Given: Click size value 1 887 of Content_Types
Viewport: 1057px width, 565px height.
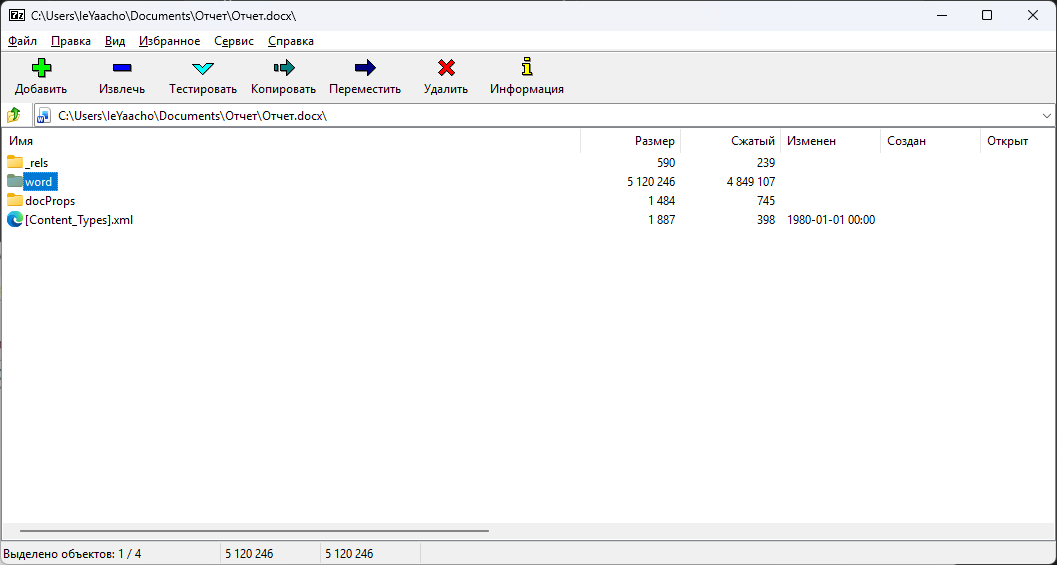Looking at the screenshot, I should [661, 219].
